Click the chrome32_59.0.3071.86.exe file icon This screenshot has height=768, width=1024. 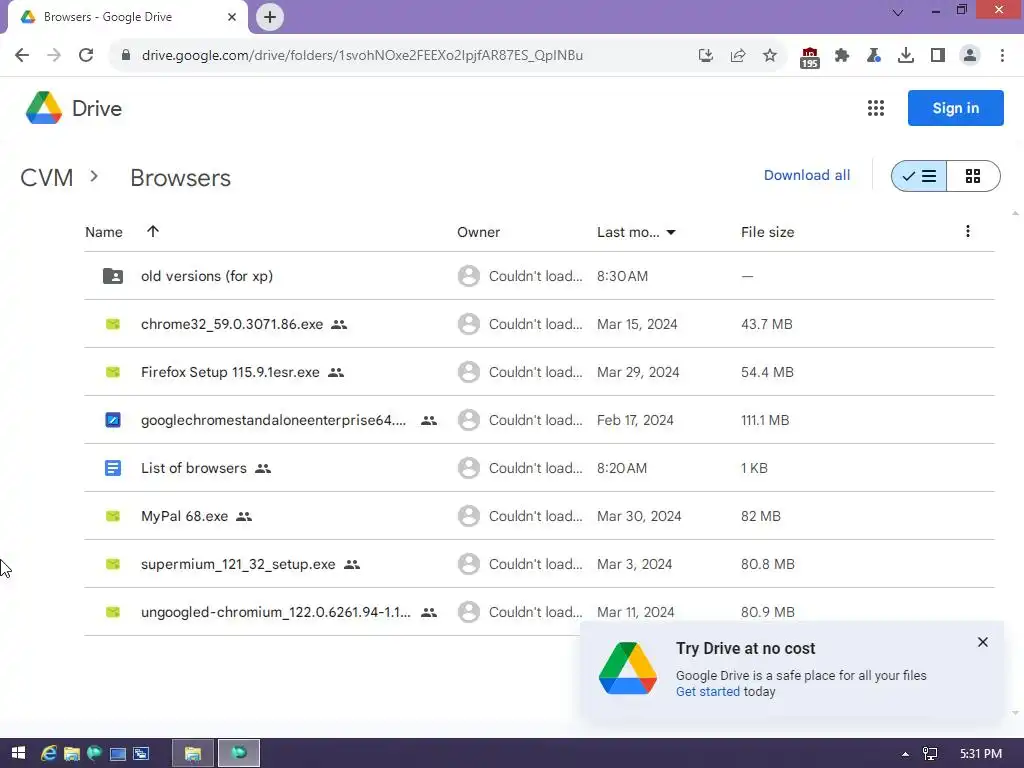pos(113,324)
